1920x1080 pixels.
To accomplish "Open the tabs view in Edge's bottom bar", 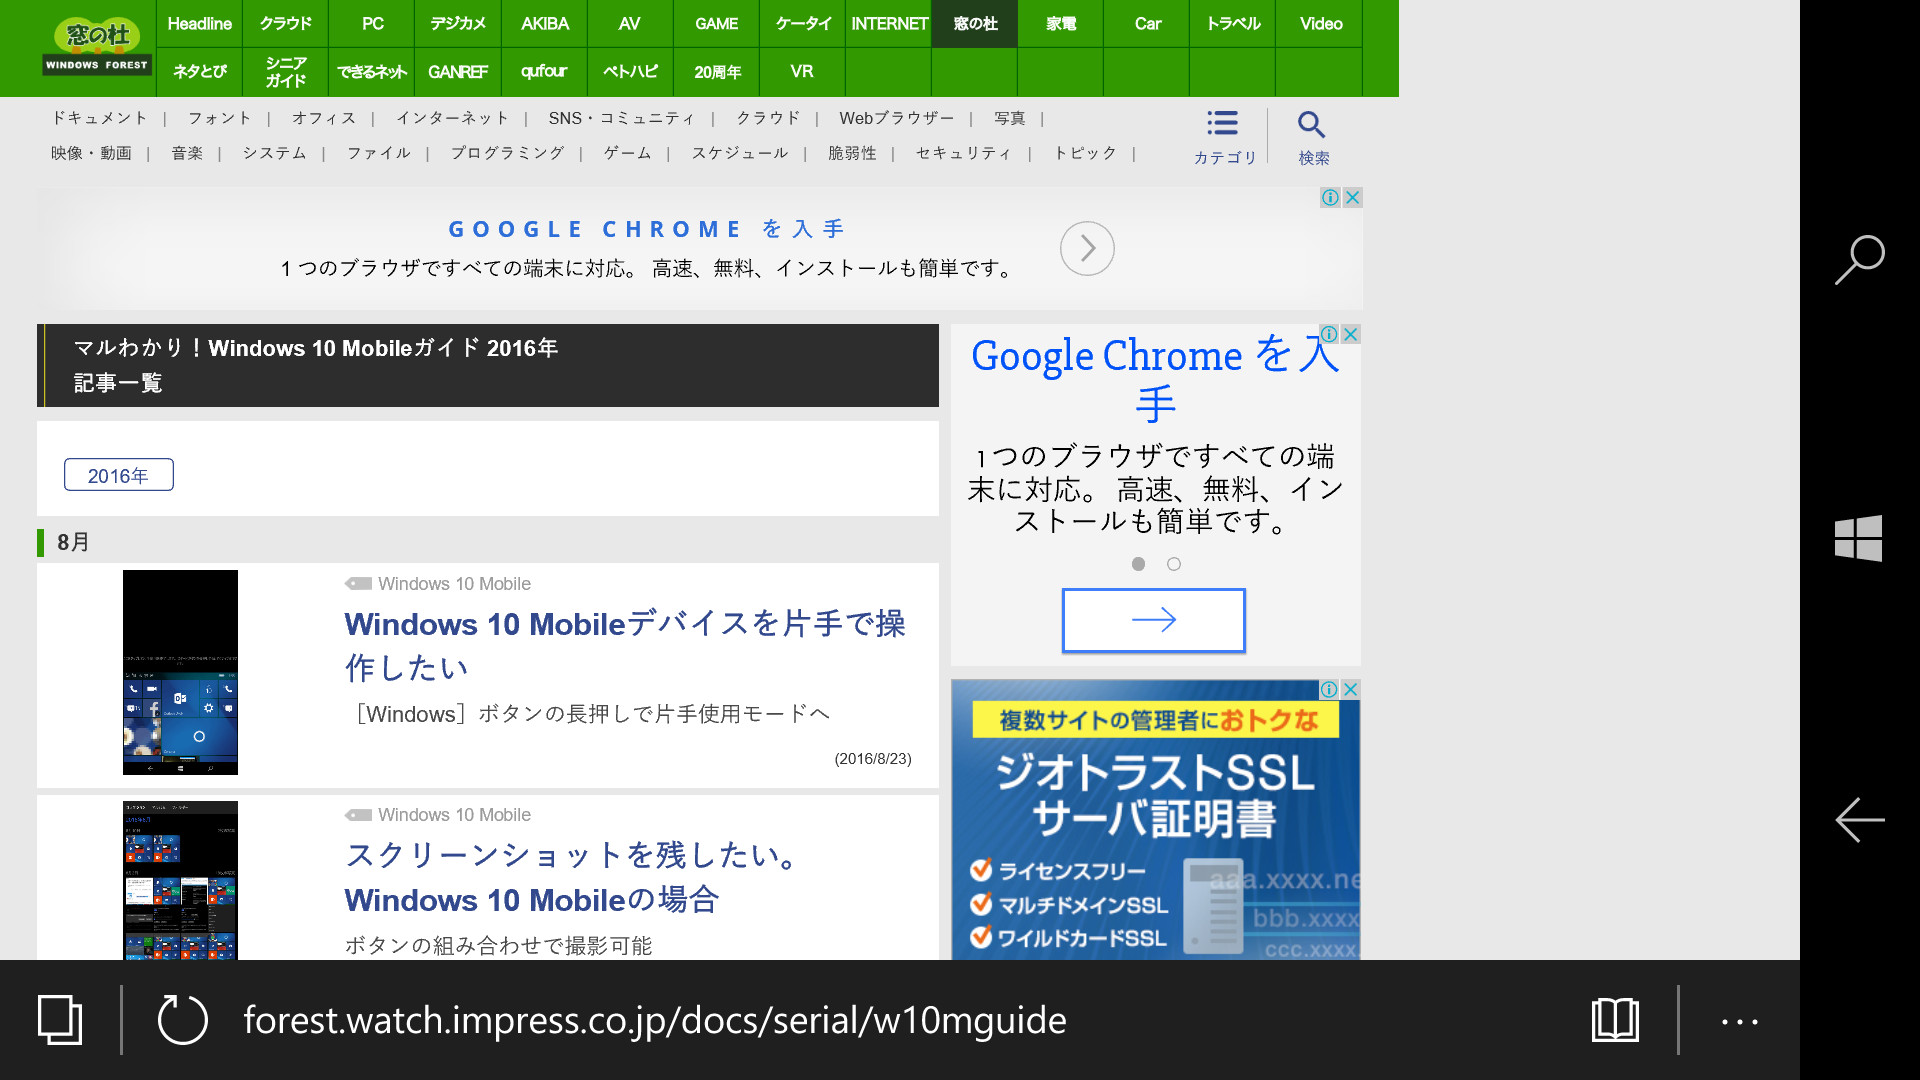I will click(x=58, y=1020).
